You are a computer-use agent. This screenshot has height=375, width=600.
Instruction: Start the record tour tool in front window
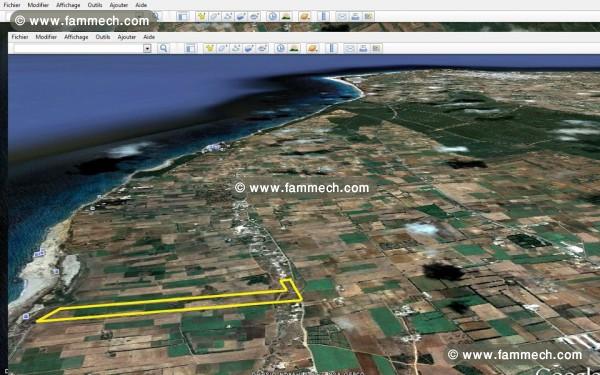click(262, 48)
